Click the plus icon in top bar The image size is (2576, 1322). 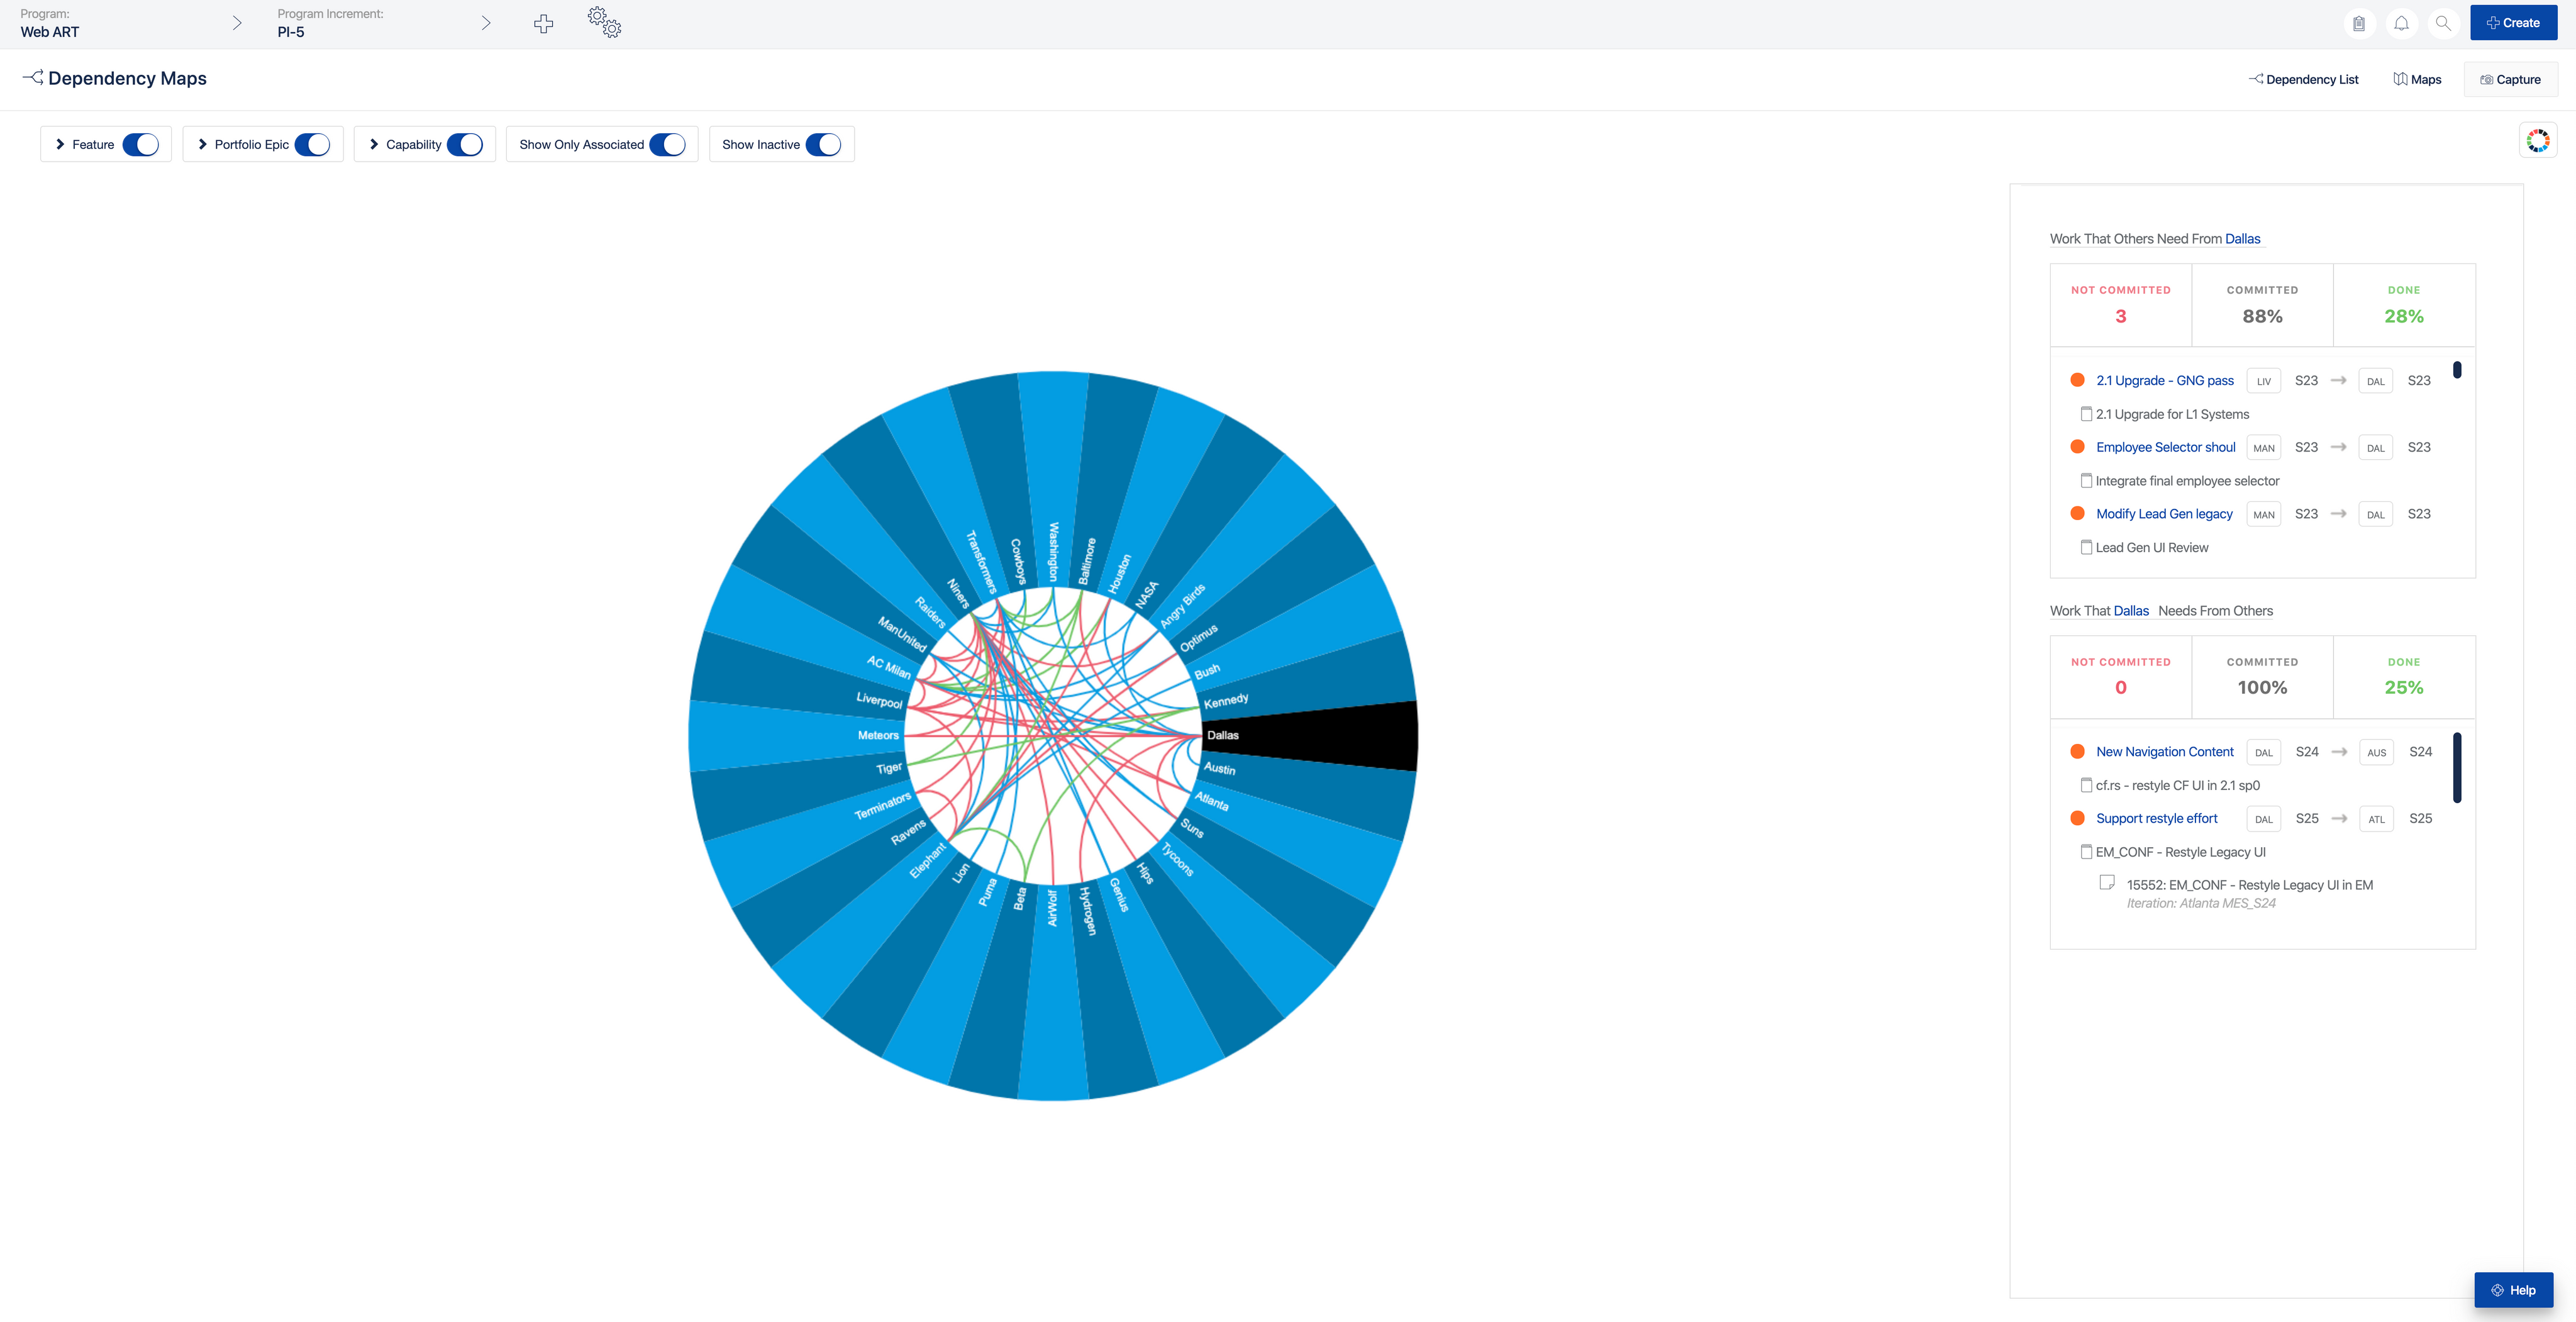point(543,24)
